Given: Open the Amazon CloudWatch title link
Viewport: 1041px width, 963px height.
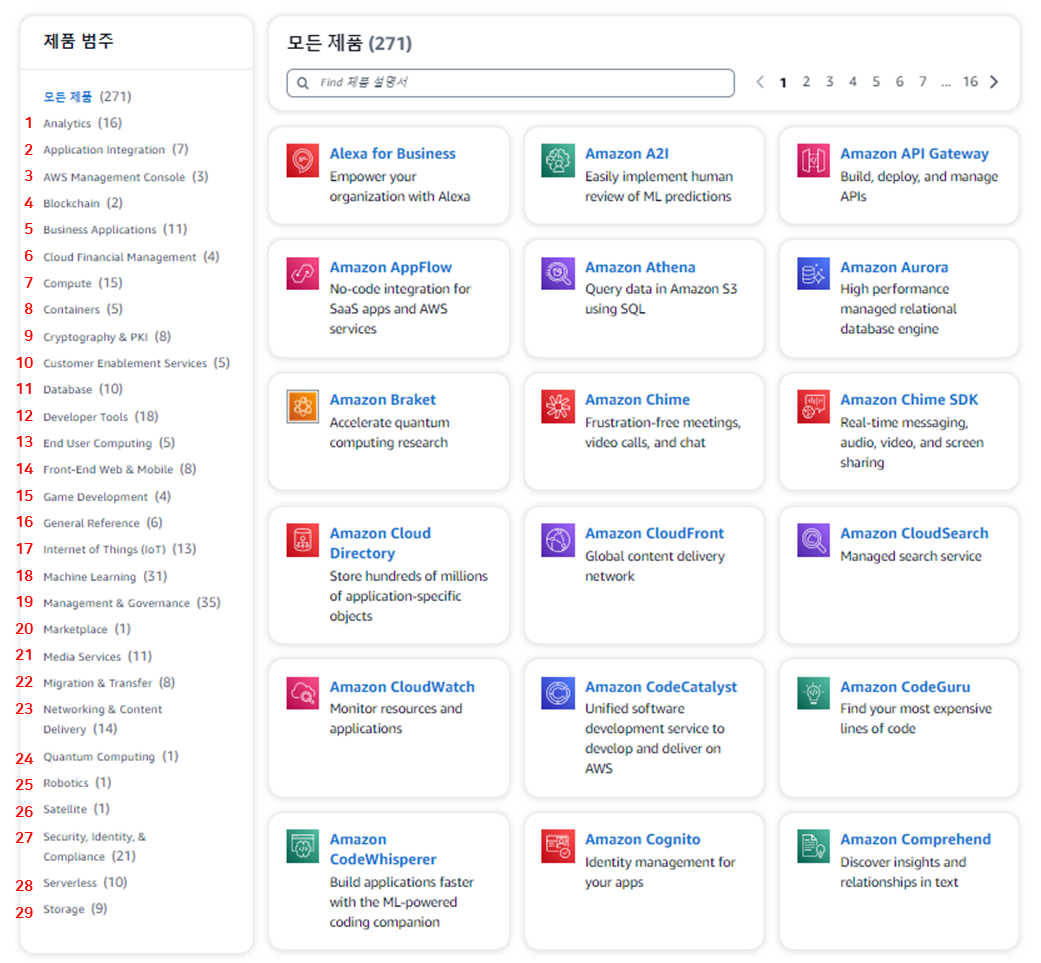Looking at the screenshot, I should [x=402, y=687].
